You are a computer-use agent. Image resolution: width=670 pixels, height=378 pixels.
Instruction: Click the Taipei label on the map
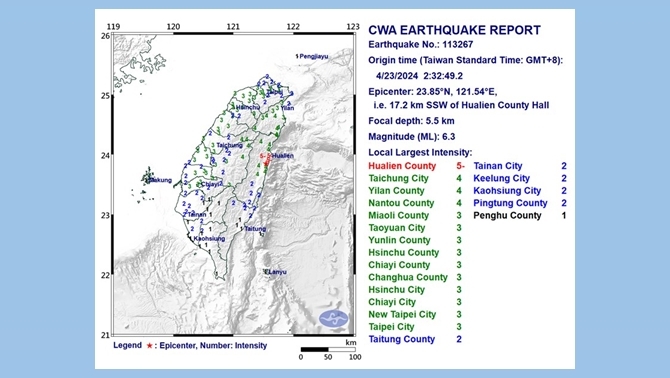click(274, 92)
